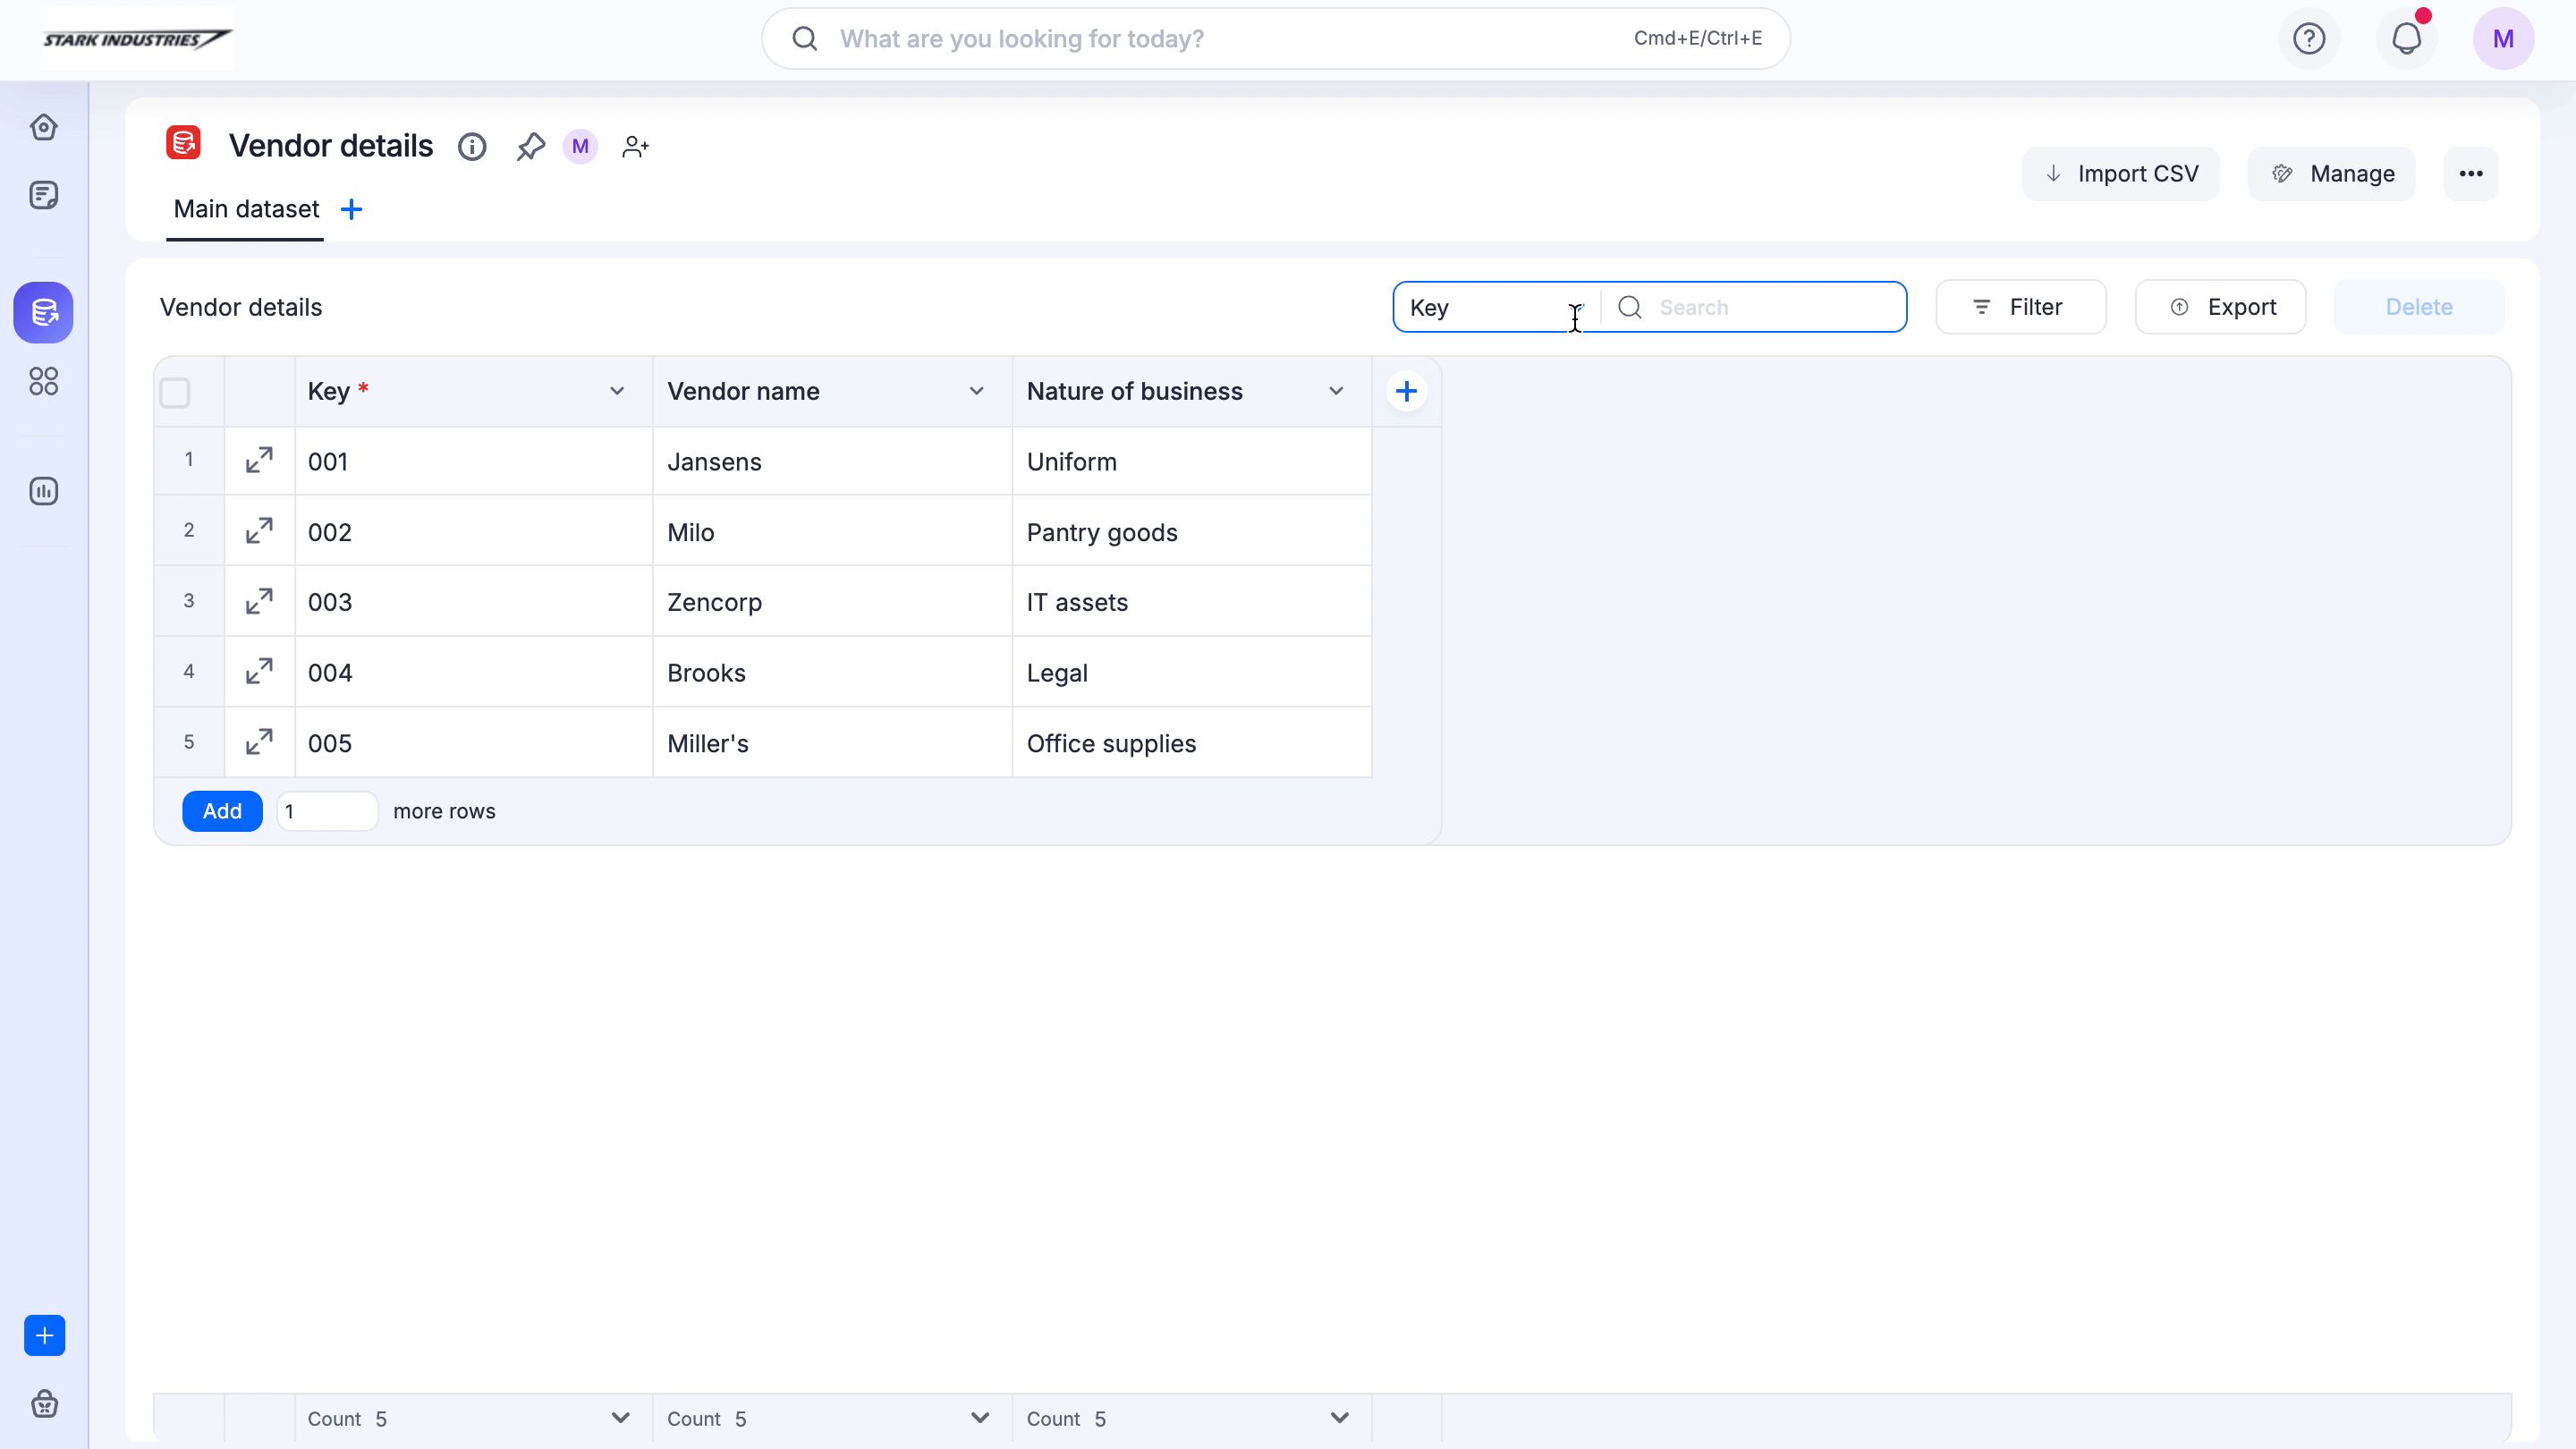The height and width of the screenshot is (1449, 2576).
Task: Expand the Nature of business column menu
Action: point(1336,391)
